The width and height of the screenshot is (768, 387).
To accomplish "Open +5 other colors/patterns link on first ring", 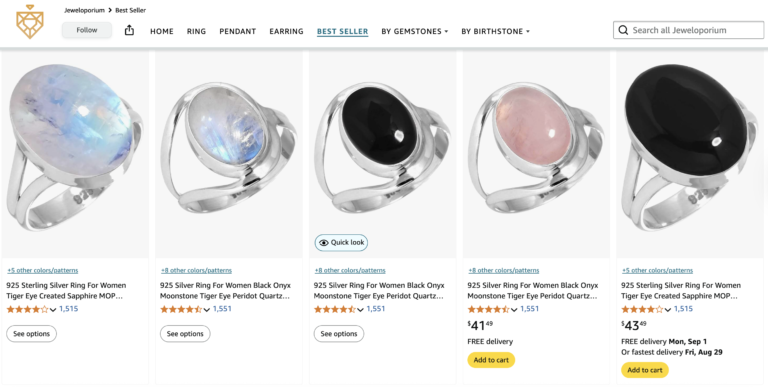I will tap(43, 270).
